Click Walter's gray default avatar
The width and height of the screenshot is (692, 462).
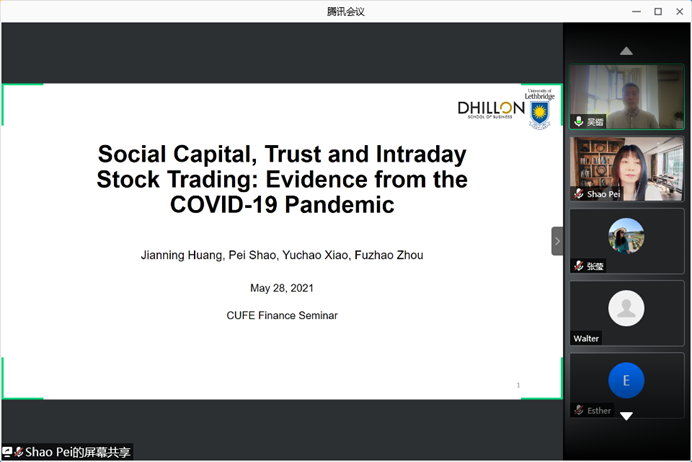tap(627, 308)
